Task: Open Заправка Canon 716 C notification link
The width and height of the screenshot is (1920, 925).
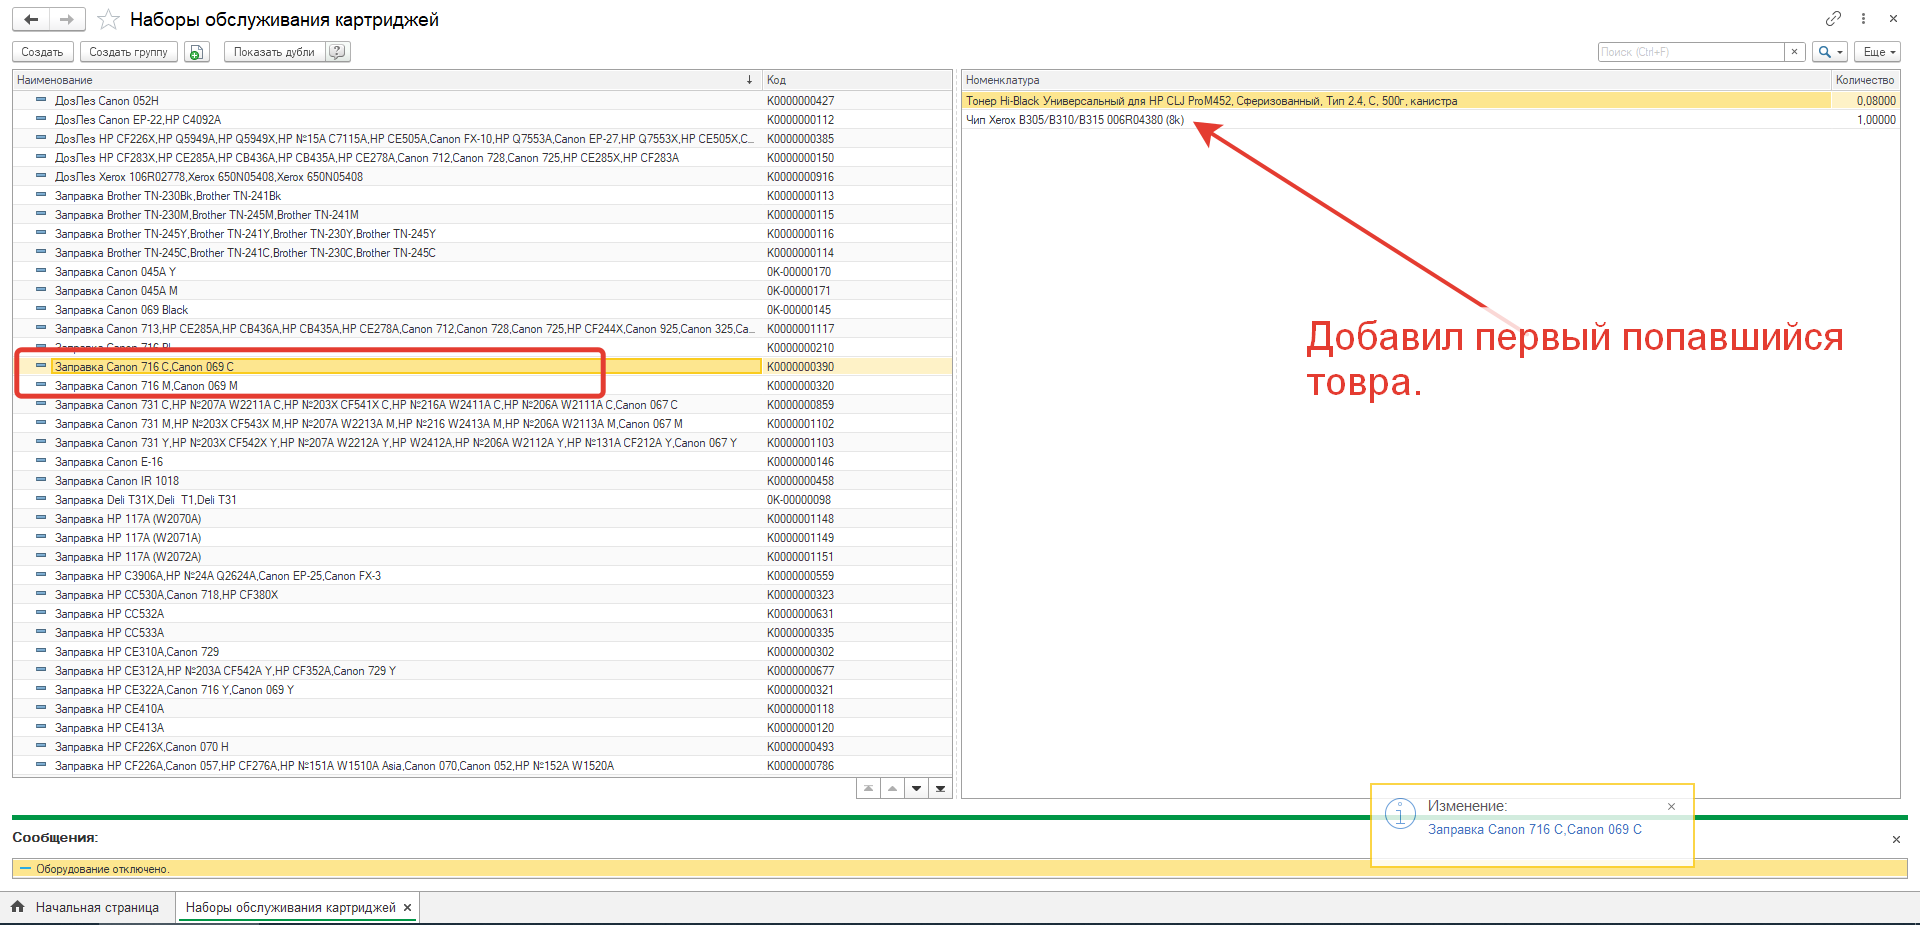Action: pos(1534,830)
